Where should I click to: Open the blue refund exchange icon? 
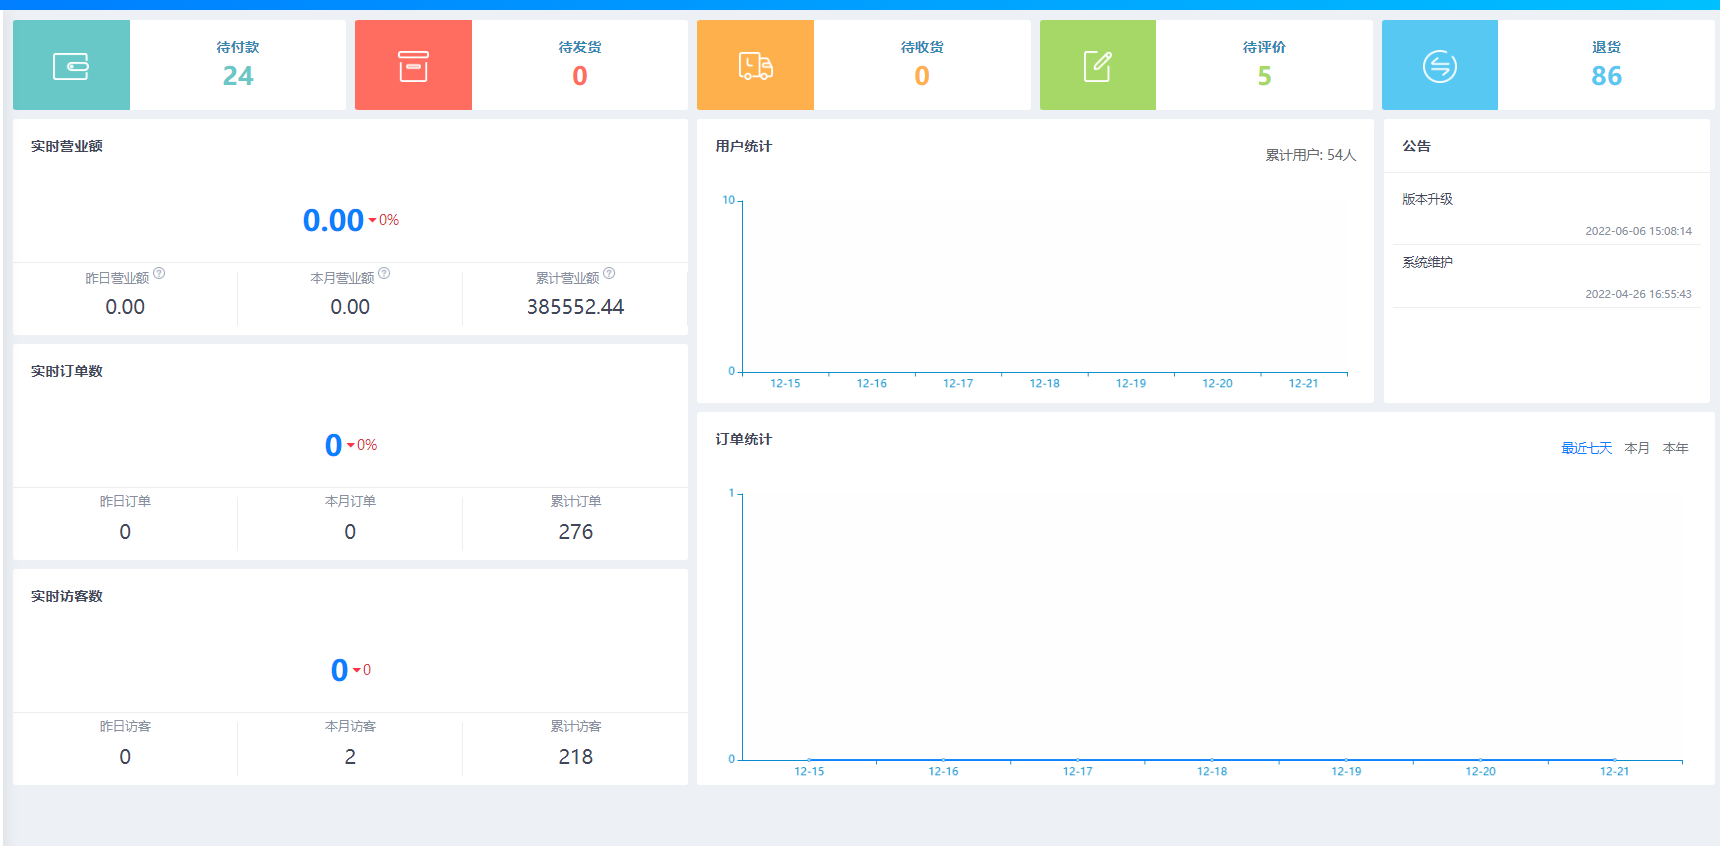coord(1440,66)
